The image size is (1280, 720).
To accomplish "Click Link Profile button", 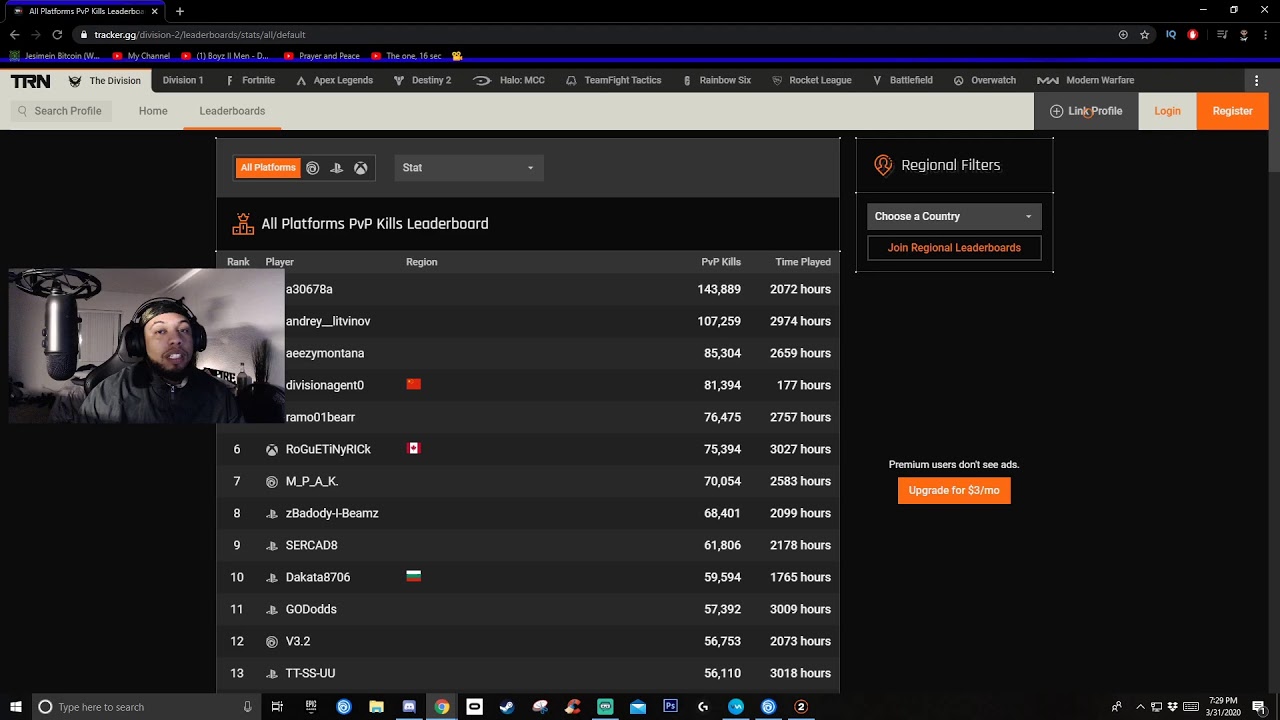I will click(1086, 111).
